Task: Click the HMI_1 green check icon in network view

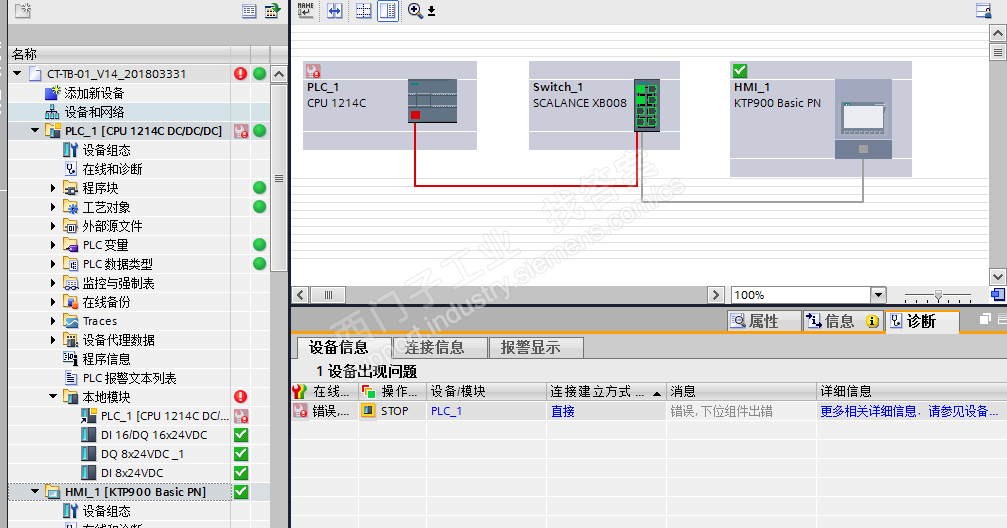Action: [x=740, y=70]
